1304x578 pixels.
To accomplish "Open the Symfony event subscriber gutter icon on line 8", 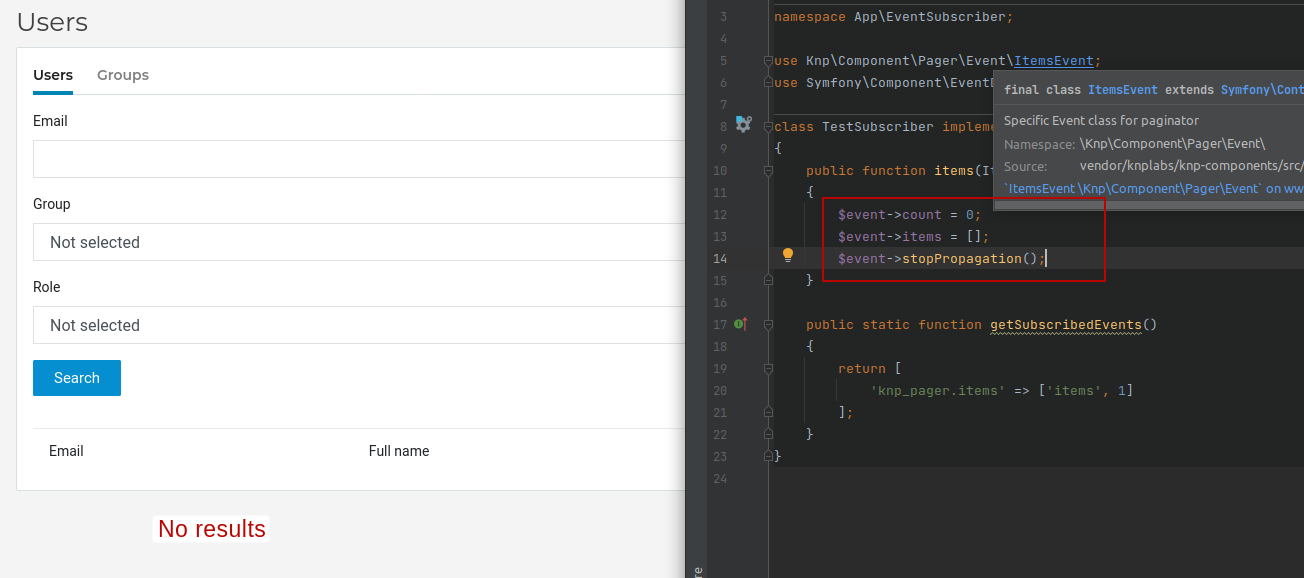I will (743, 124).
